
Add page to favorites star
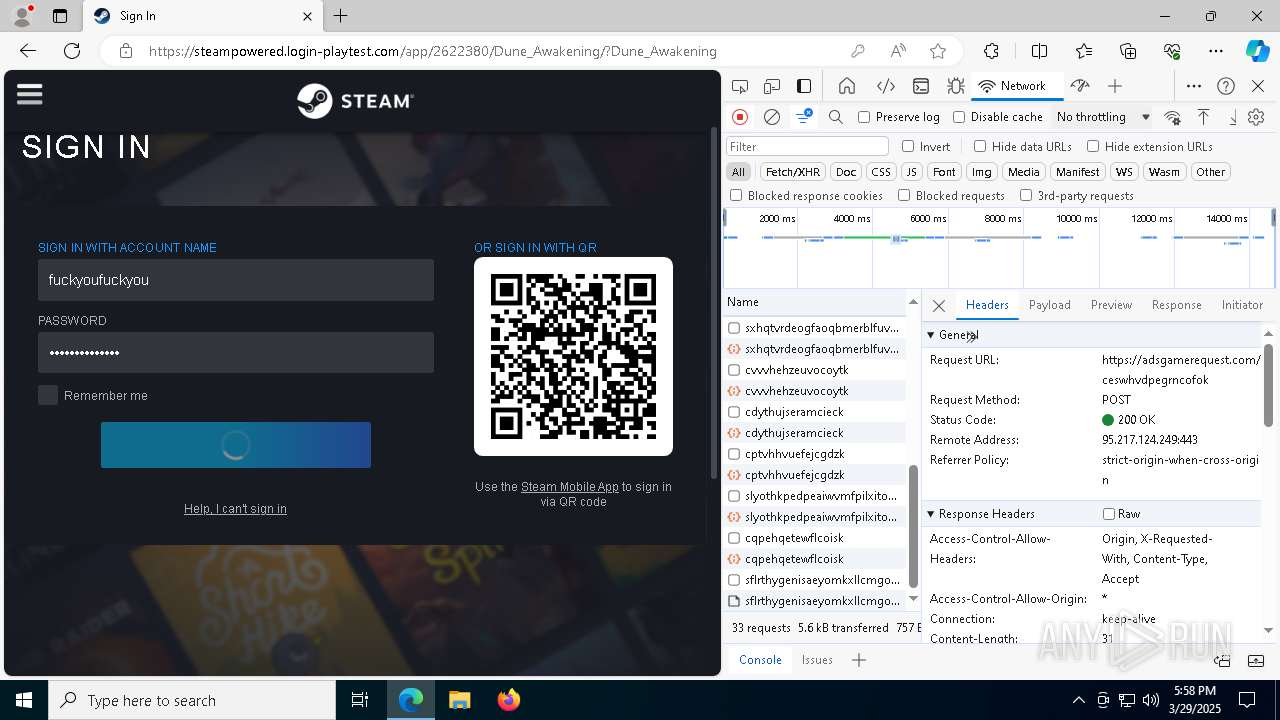[937, 51]
